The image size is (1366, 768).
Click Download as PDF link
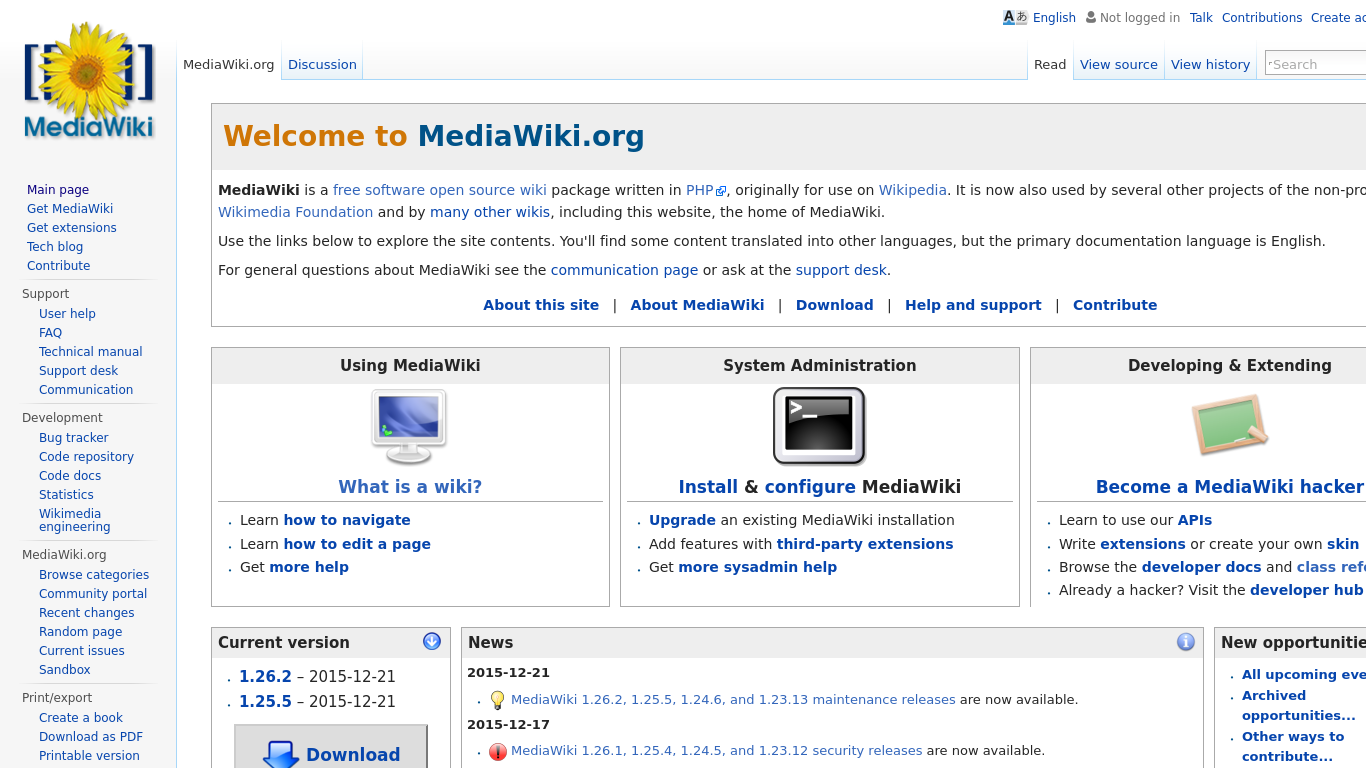(91, 737)
